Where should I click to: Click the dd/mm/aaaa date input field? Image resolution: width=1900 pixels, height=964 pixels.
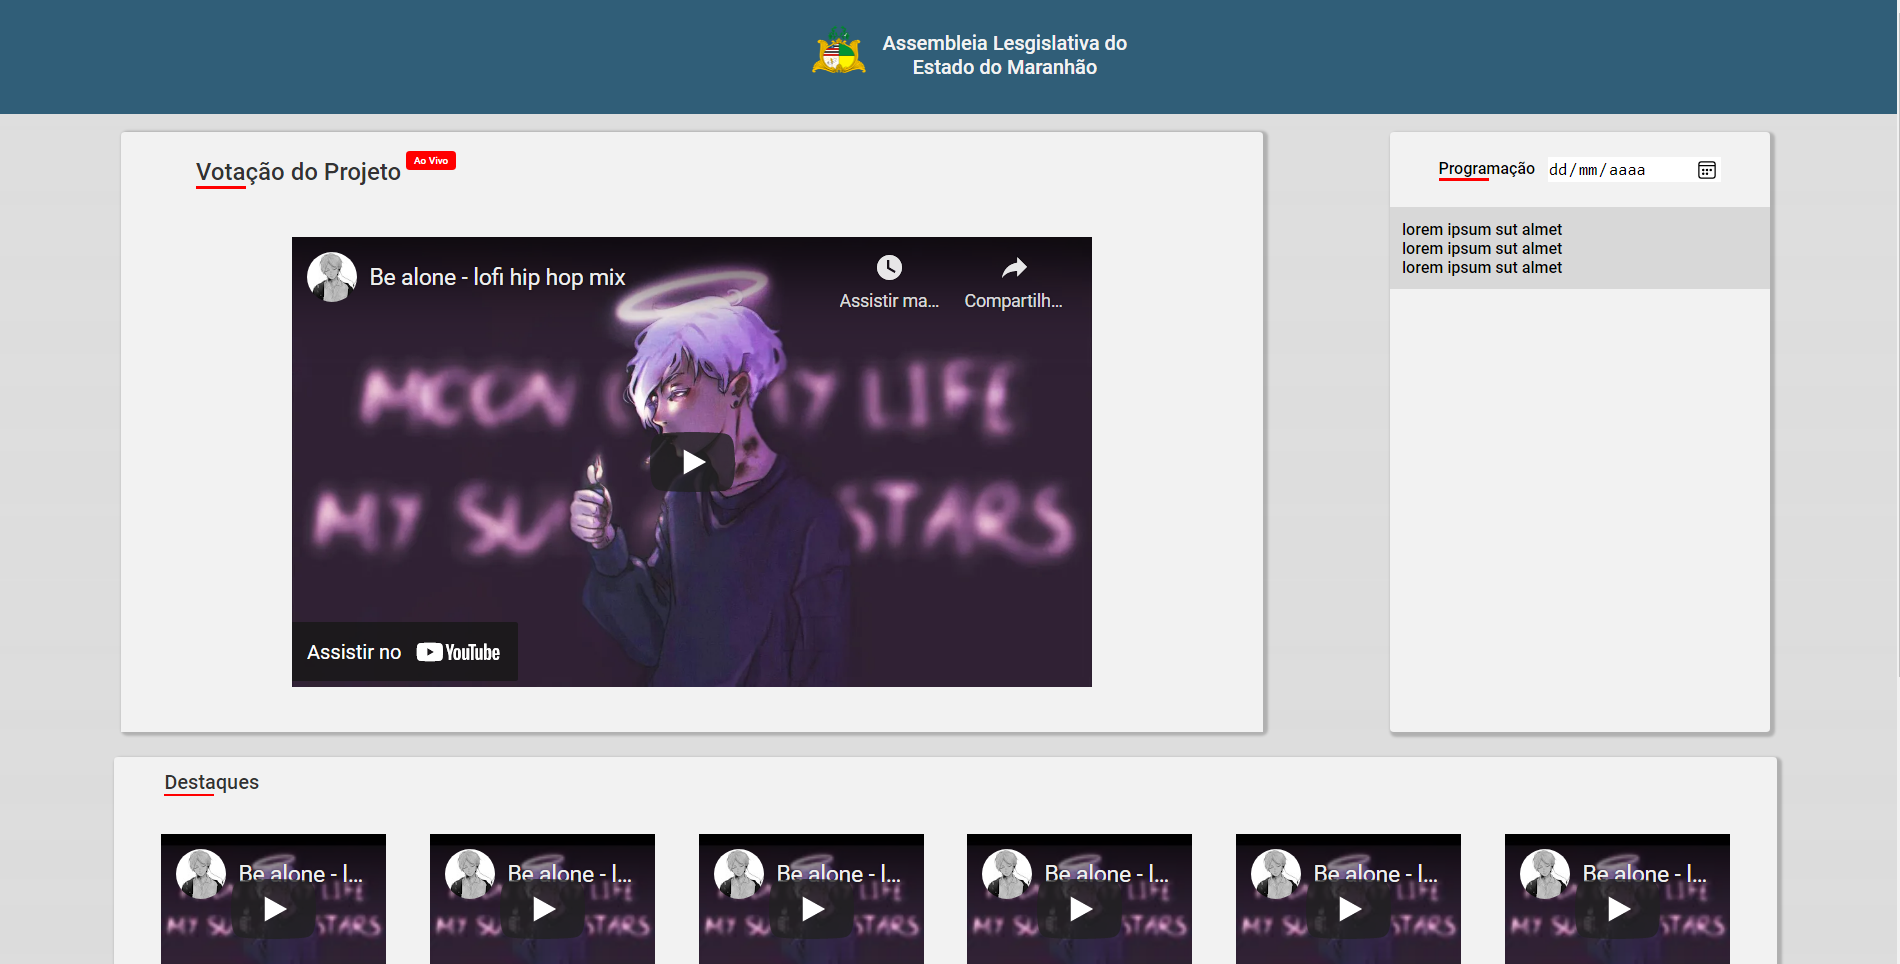[x=1633, y=170]
